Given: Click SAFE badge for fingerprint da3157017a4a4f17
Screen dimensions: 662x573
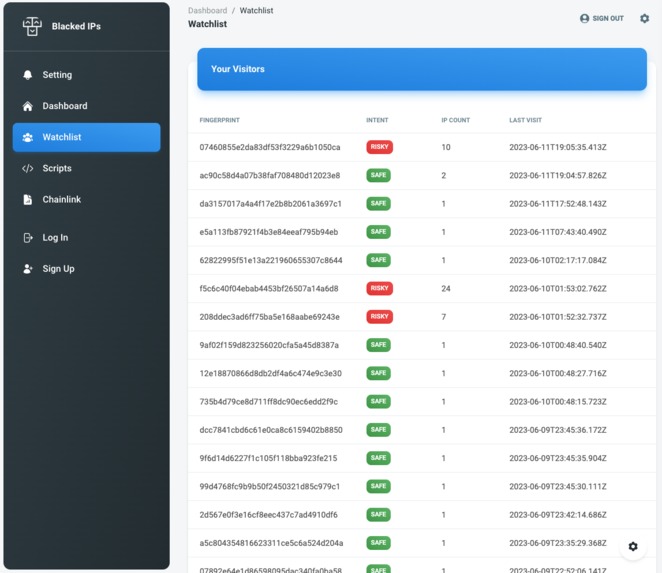Looking at the screenshot, I should point(378,204).
